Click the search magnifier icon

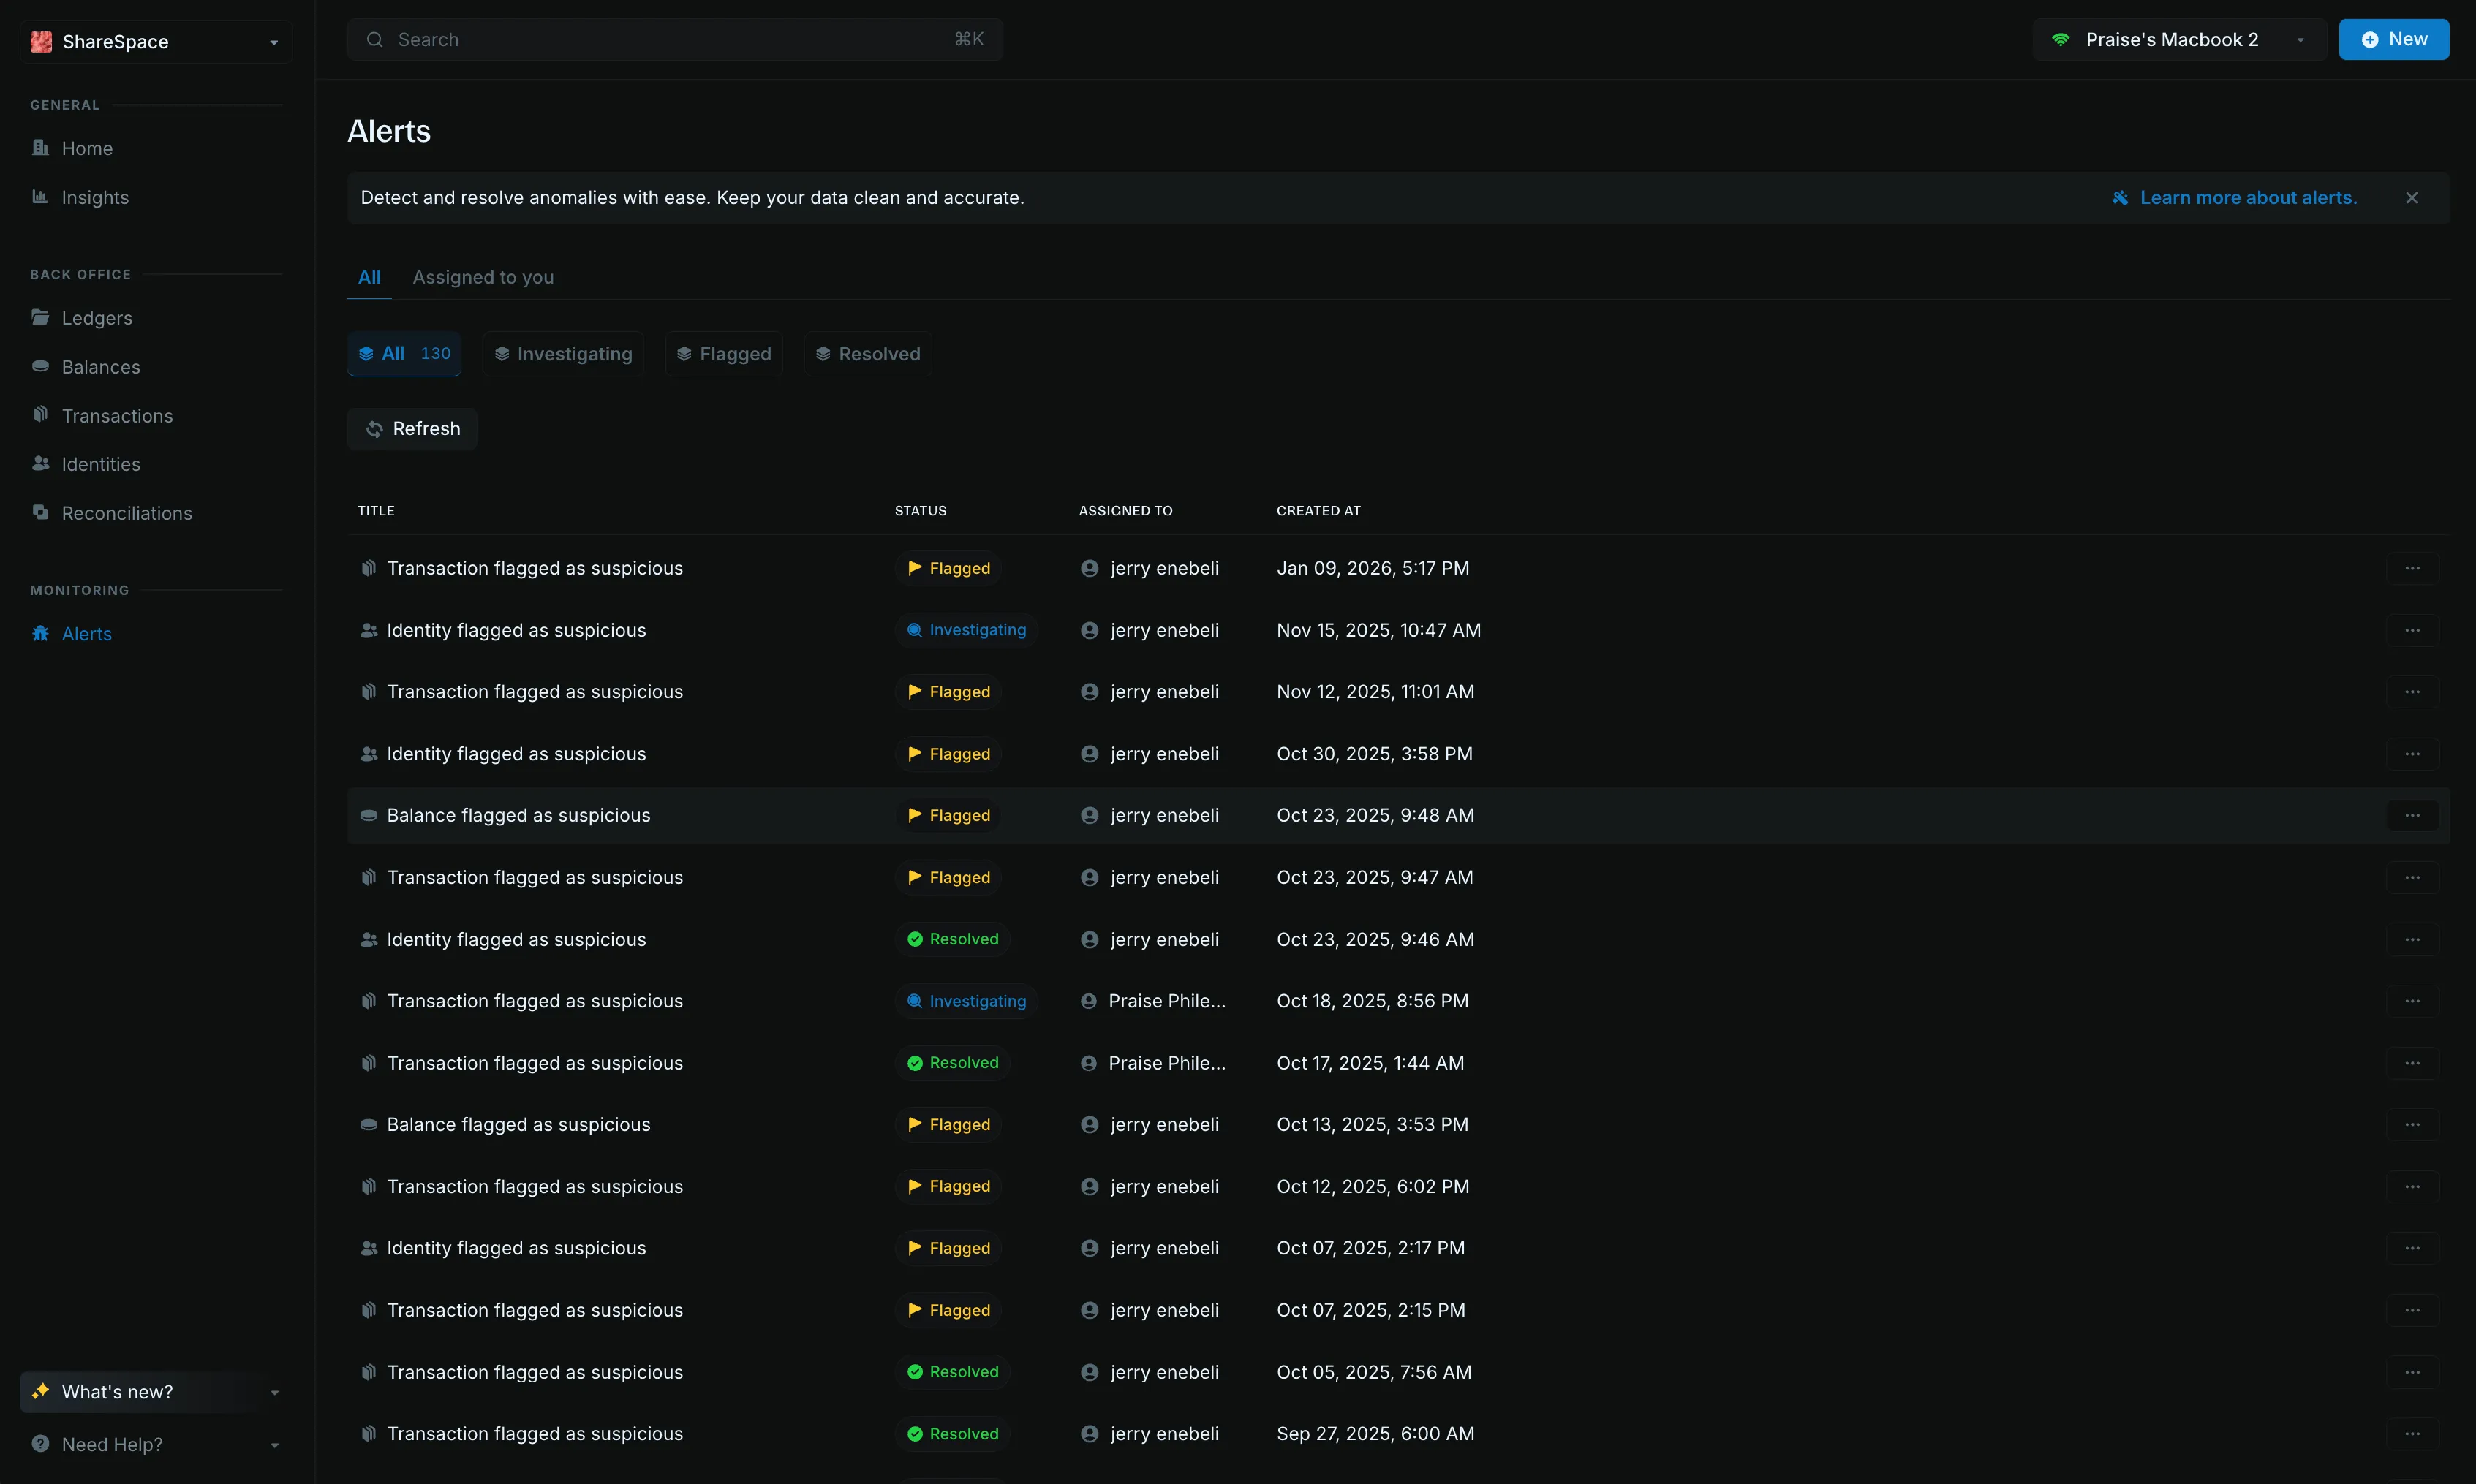(x=374, y=40)
